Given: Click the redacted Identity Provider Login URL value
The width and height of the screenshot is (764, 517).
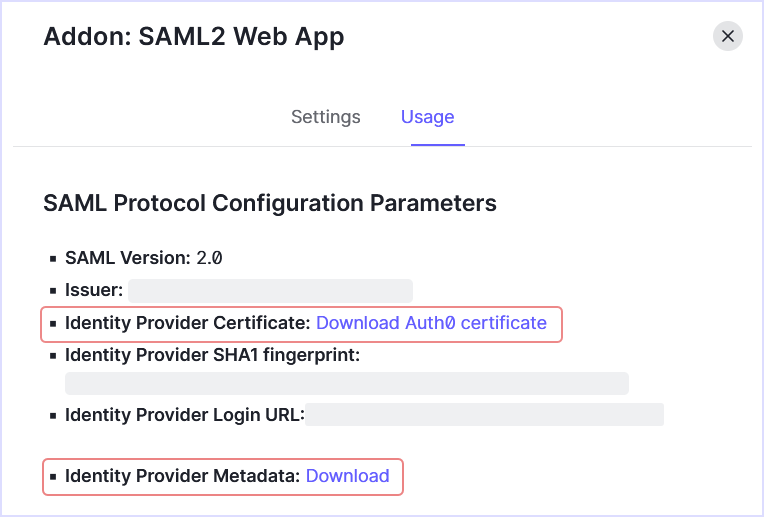Looking at the screenshot, I should pos(484,414).
